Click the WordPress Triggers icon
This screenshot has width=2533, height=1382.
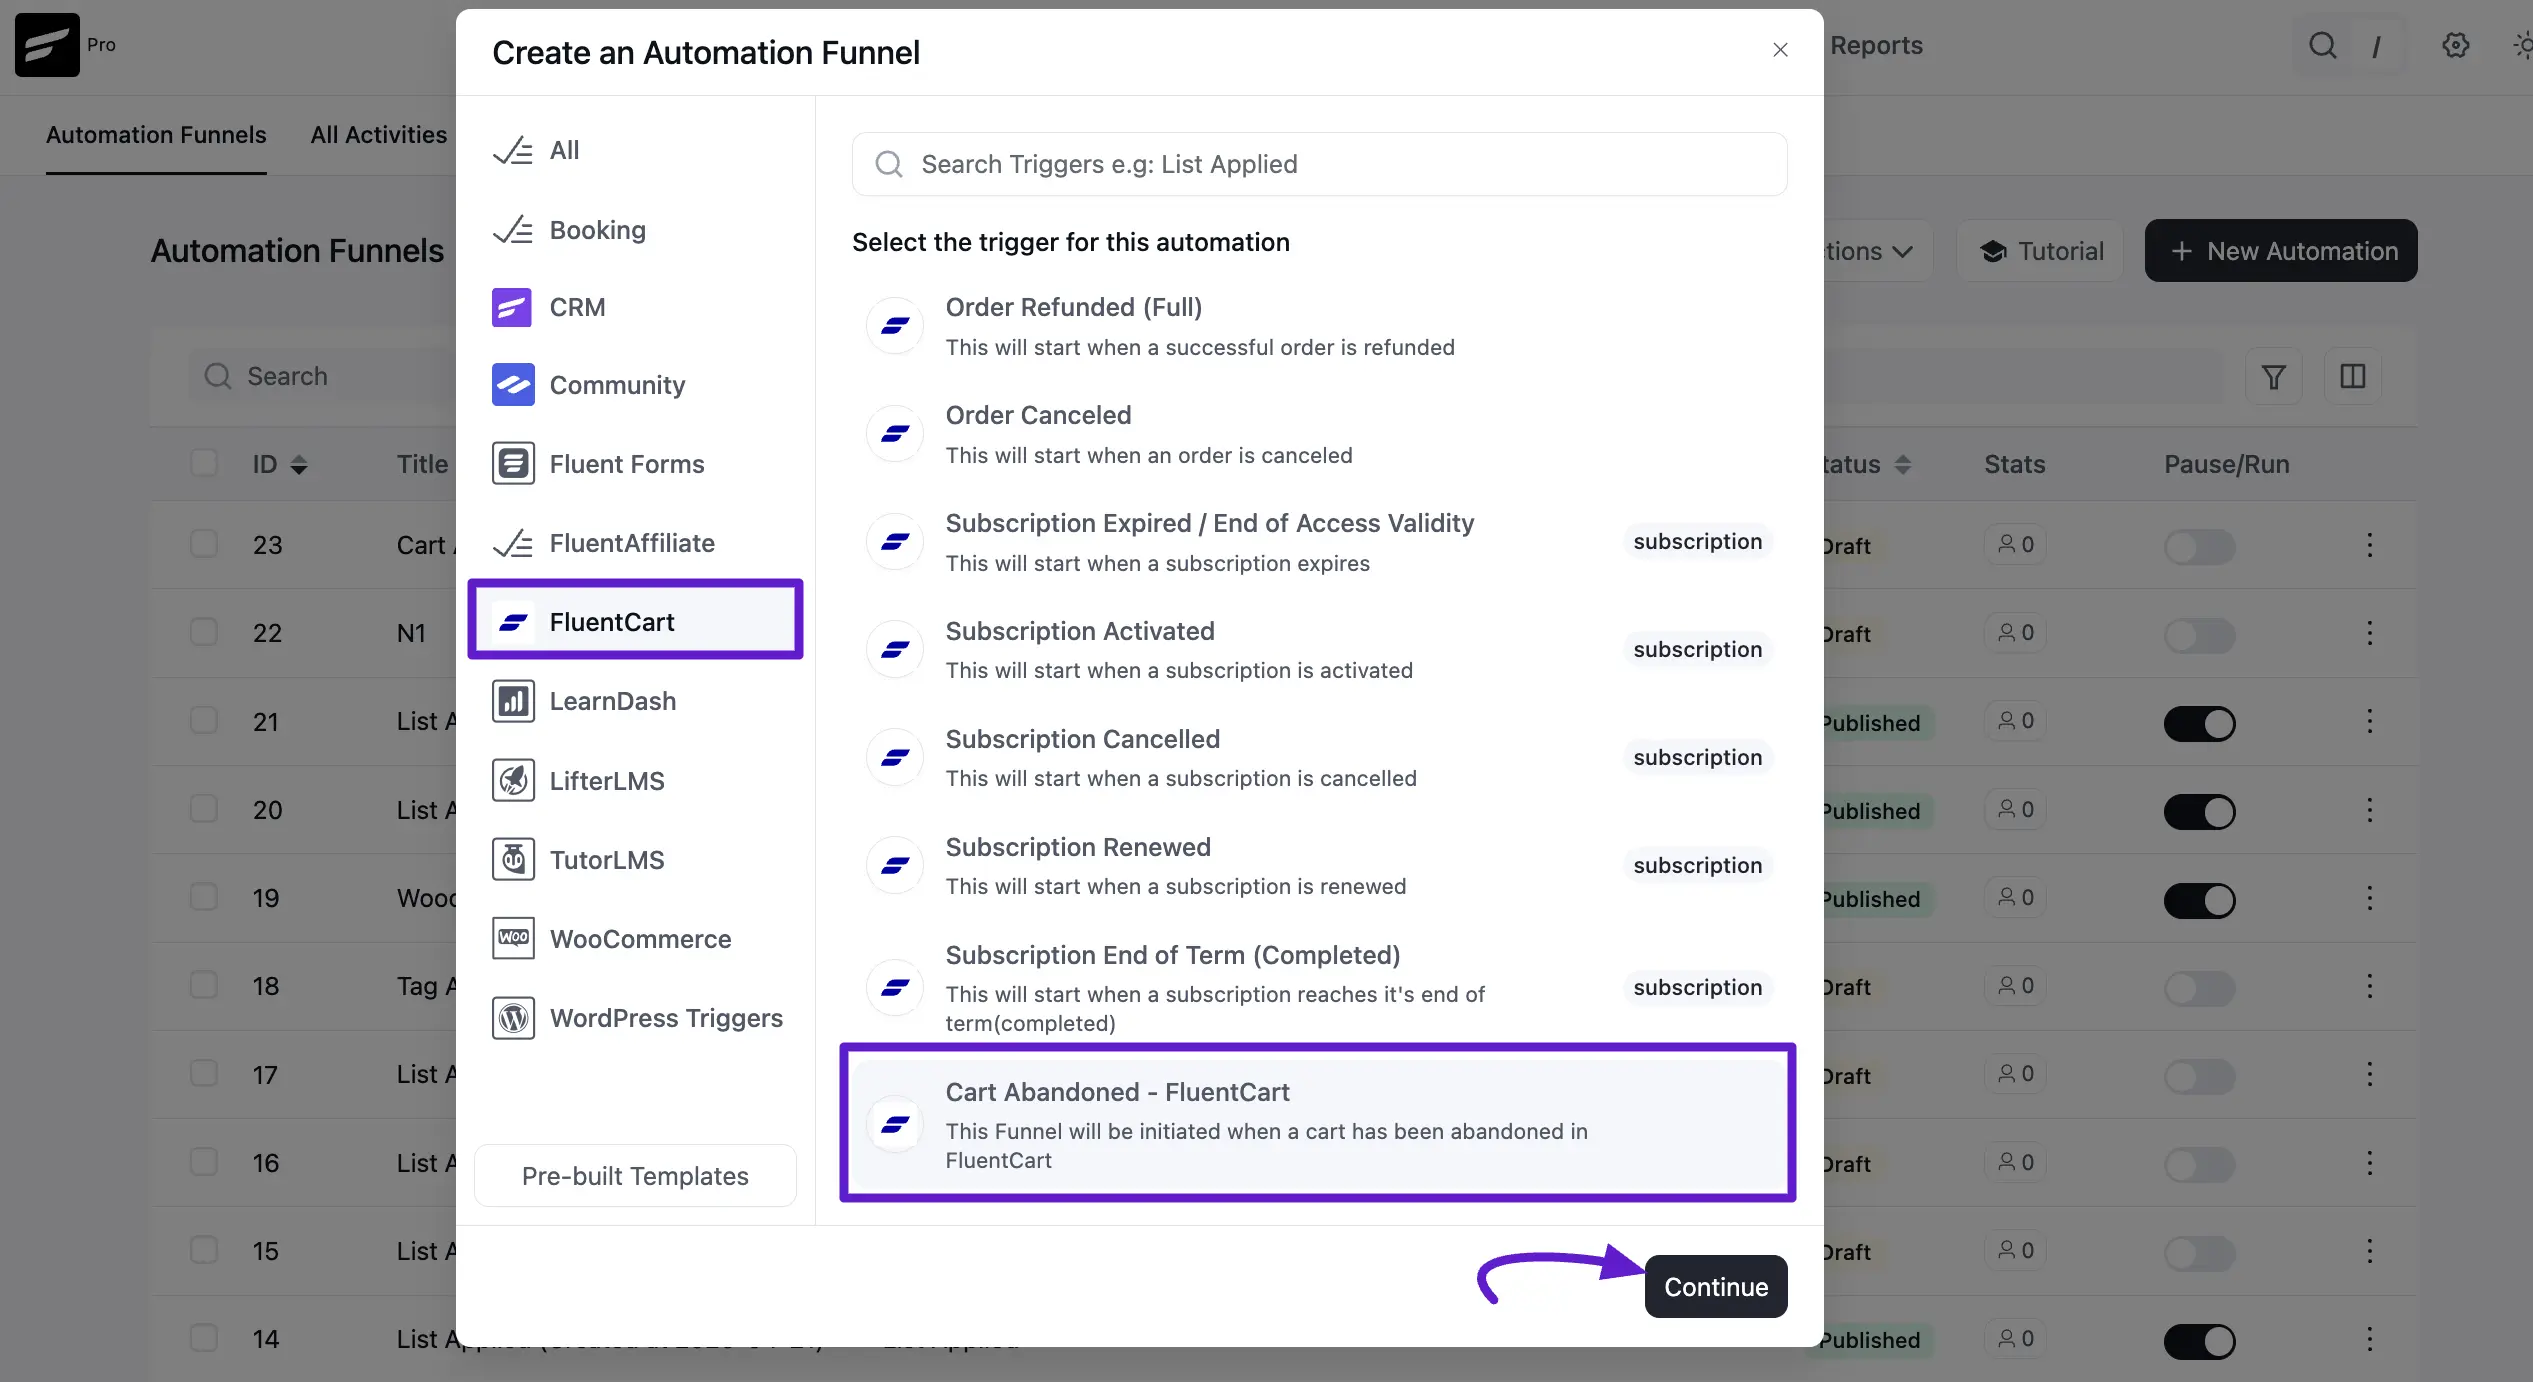point(513,1018)
